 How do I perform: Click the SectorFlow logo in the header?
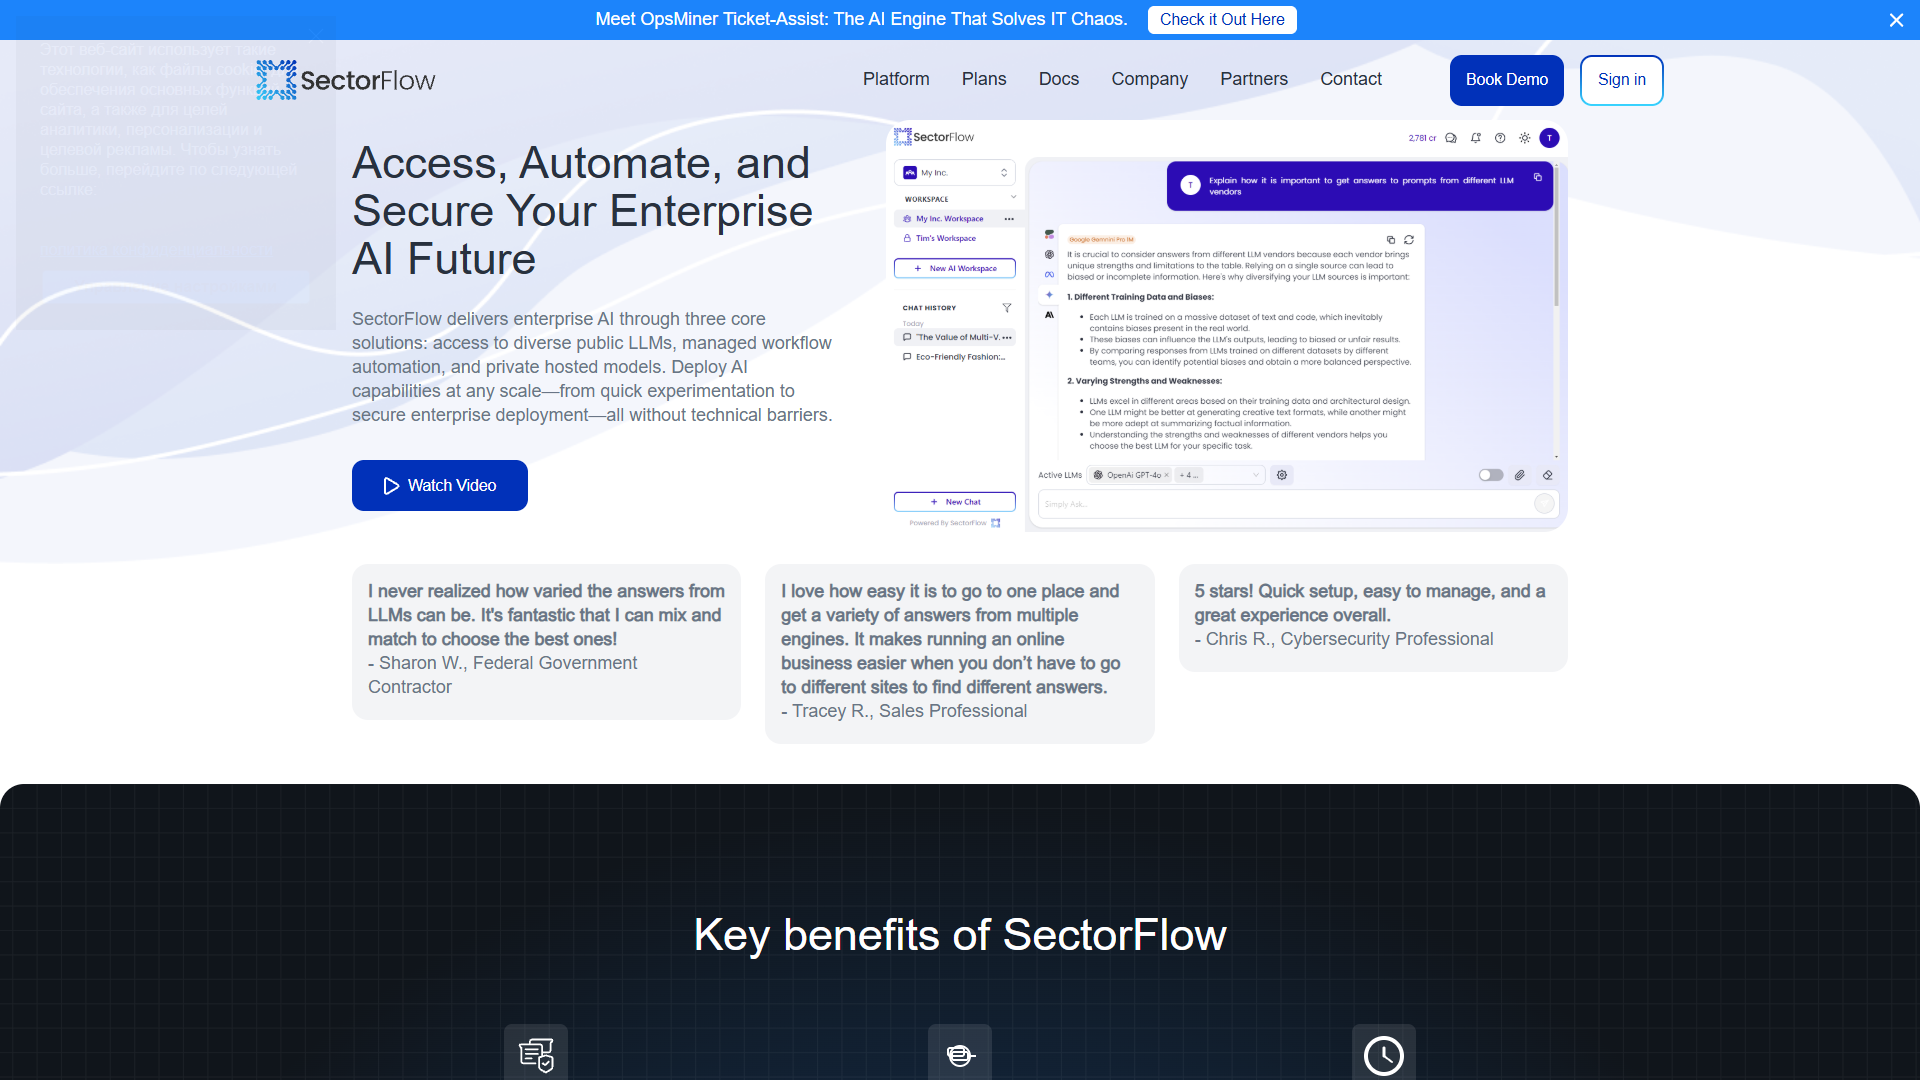pos(346,80)
